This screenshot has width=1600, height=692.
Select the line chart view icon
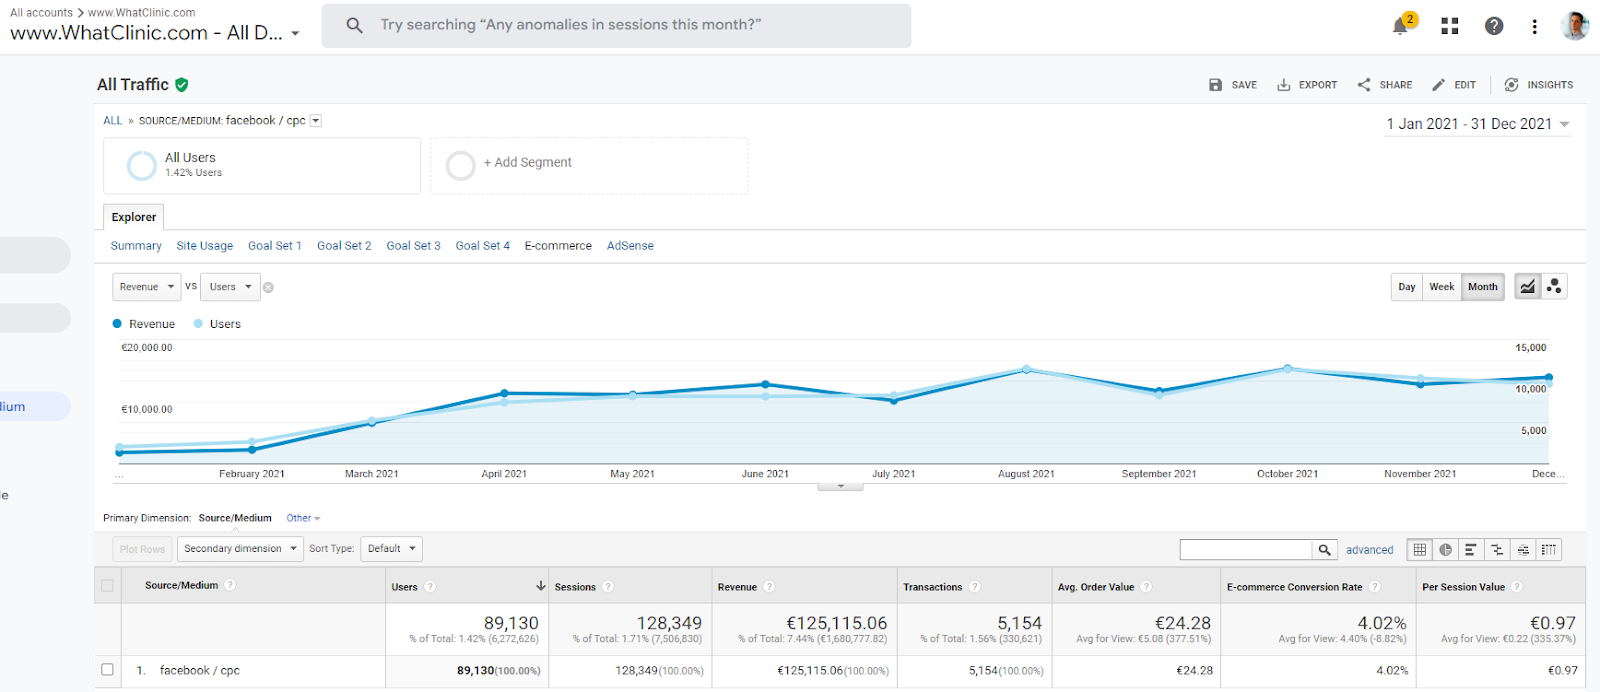(1527, 287)
